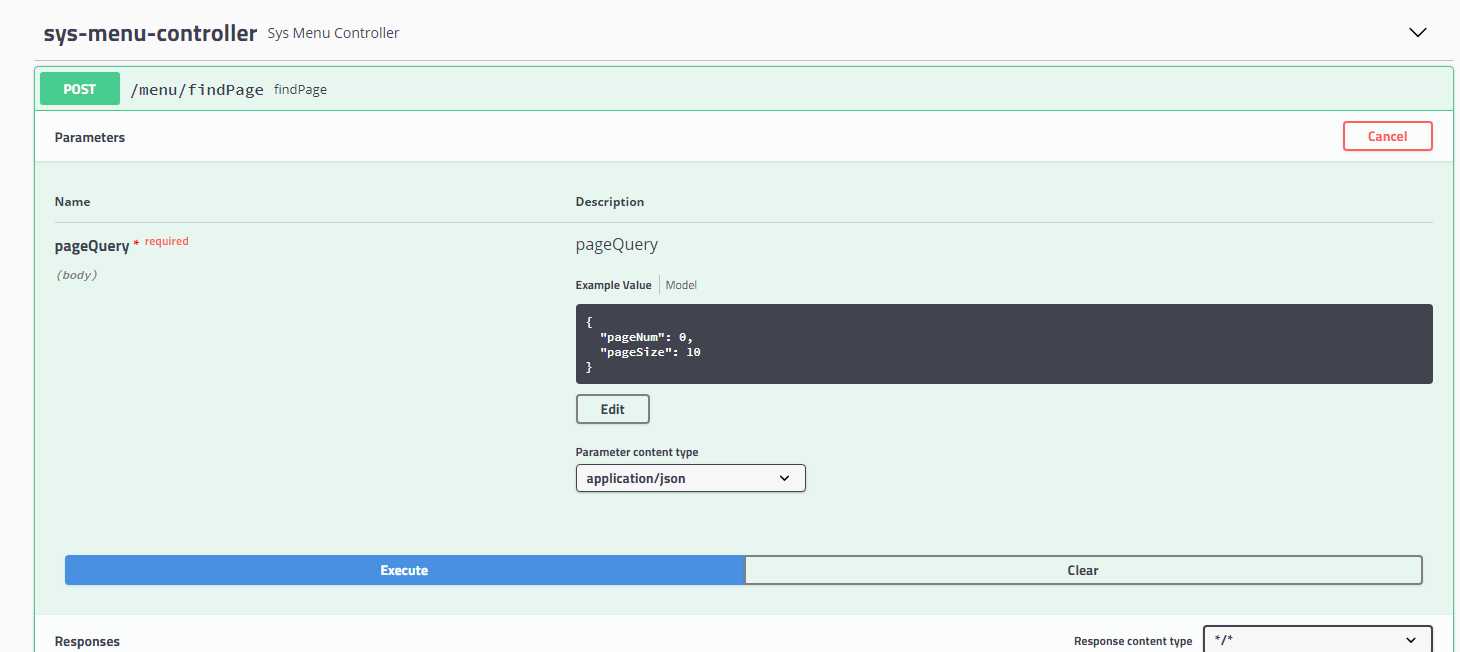Click the Name column header
This screenshot has width=1460, height=652.
[72, 201]
